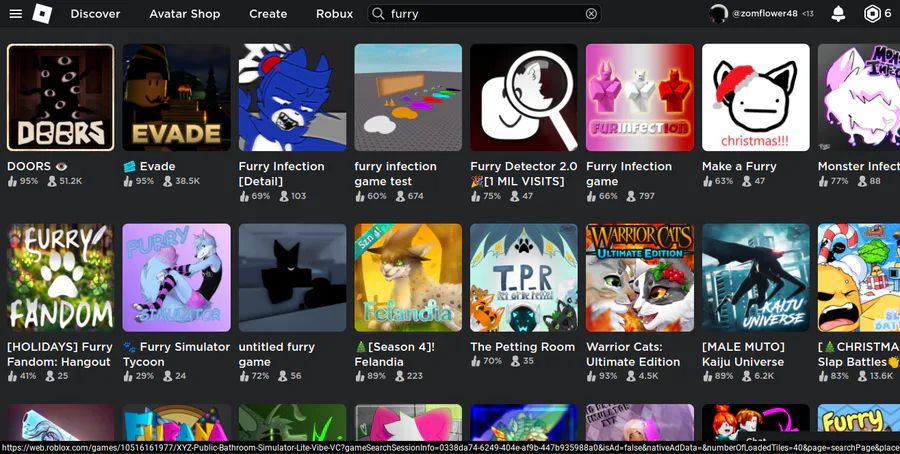Image resolution: width=900 pixels, height=454 pixels.
Task: Click the DOORS game title
Action: (37, 166)
